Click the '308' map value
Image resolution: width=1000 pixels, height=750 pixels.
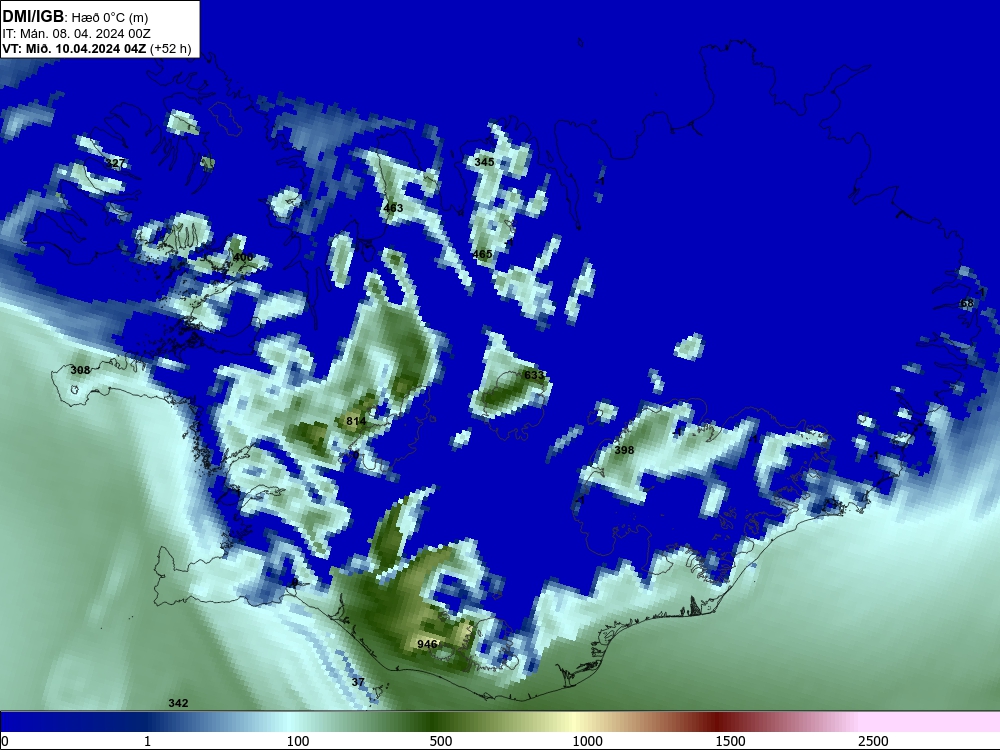click(x=80, y=370)
